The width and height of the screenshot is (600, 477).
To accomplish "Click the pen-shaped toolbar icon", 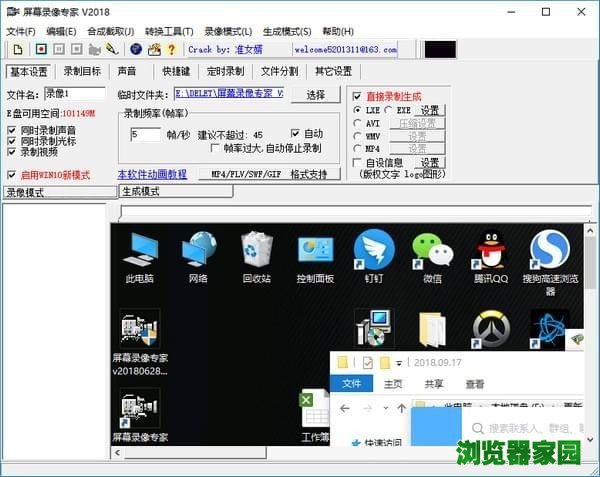I will coord(112,49).
